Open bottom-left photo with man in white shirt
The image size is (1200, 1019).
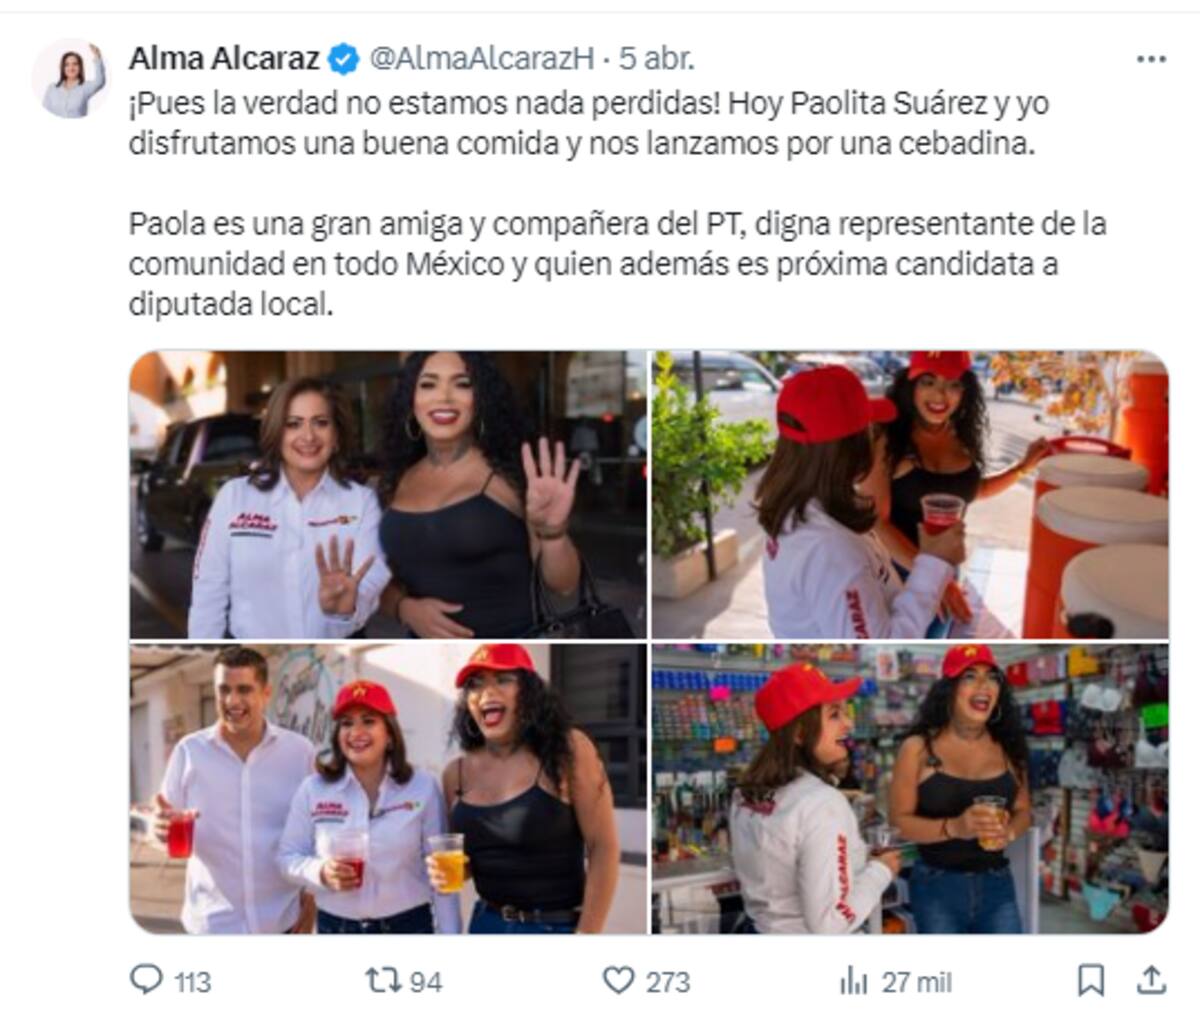tap(388, 788)
